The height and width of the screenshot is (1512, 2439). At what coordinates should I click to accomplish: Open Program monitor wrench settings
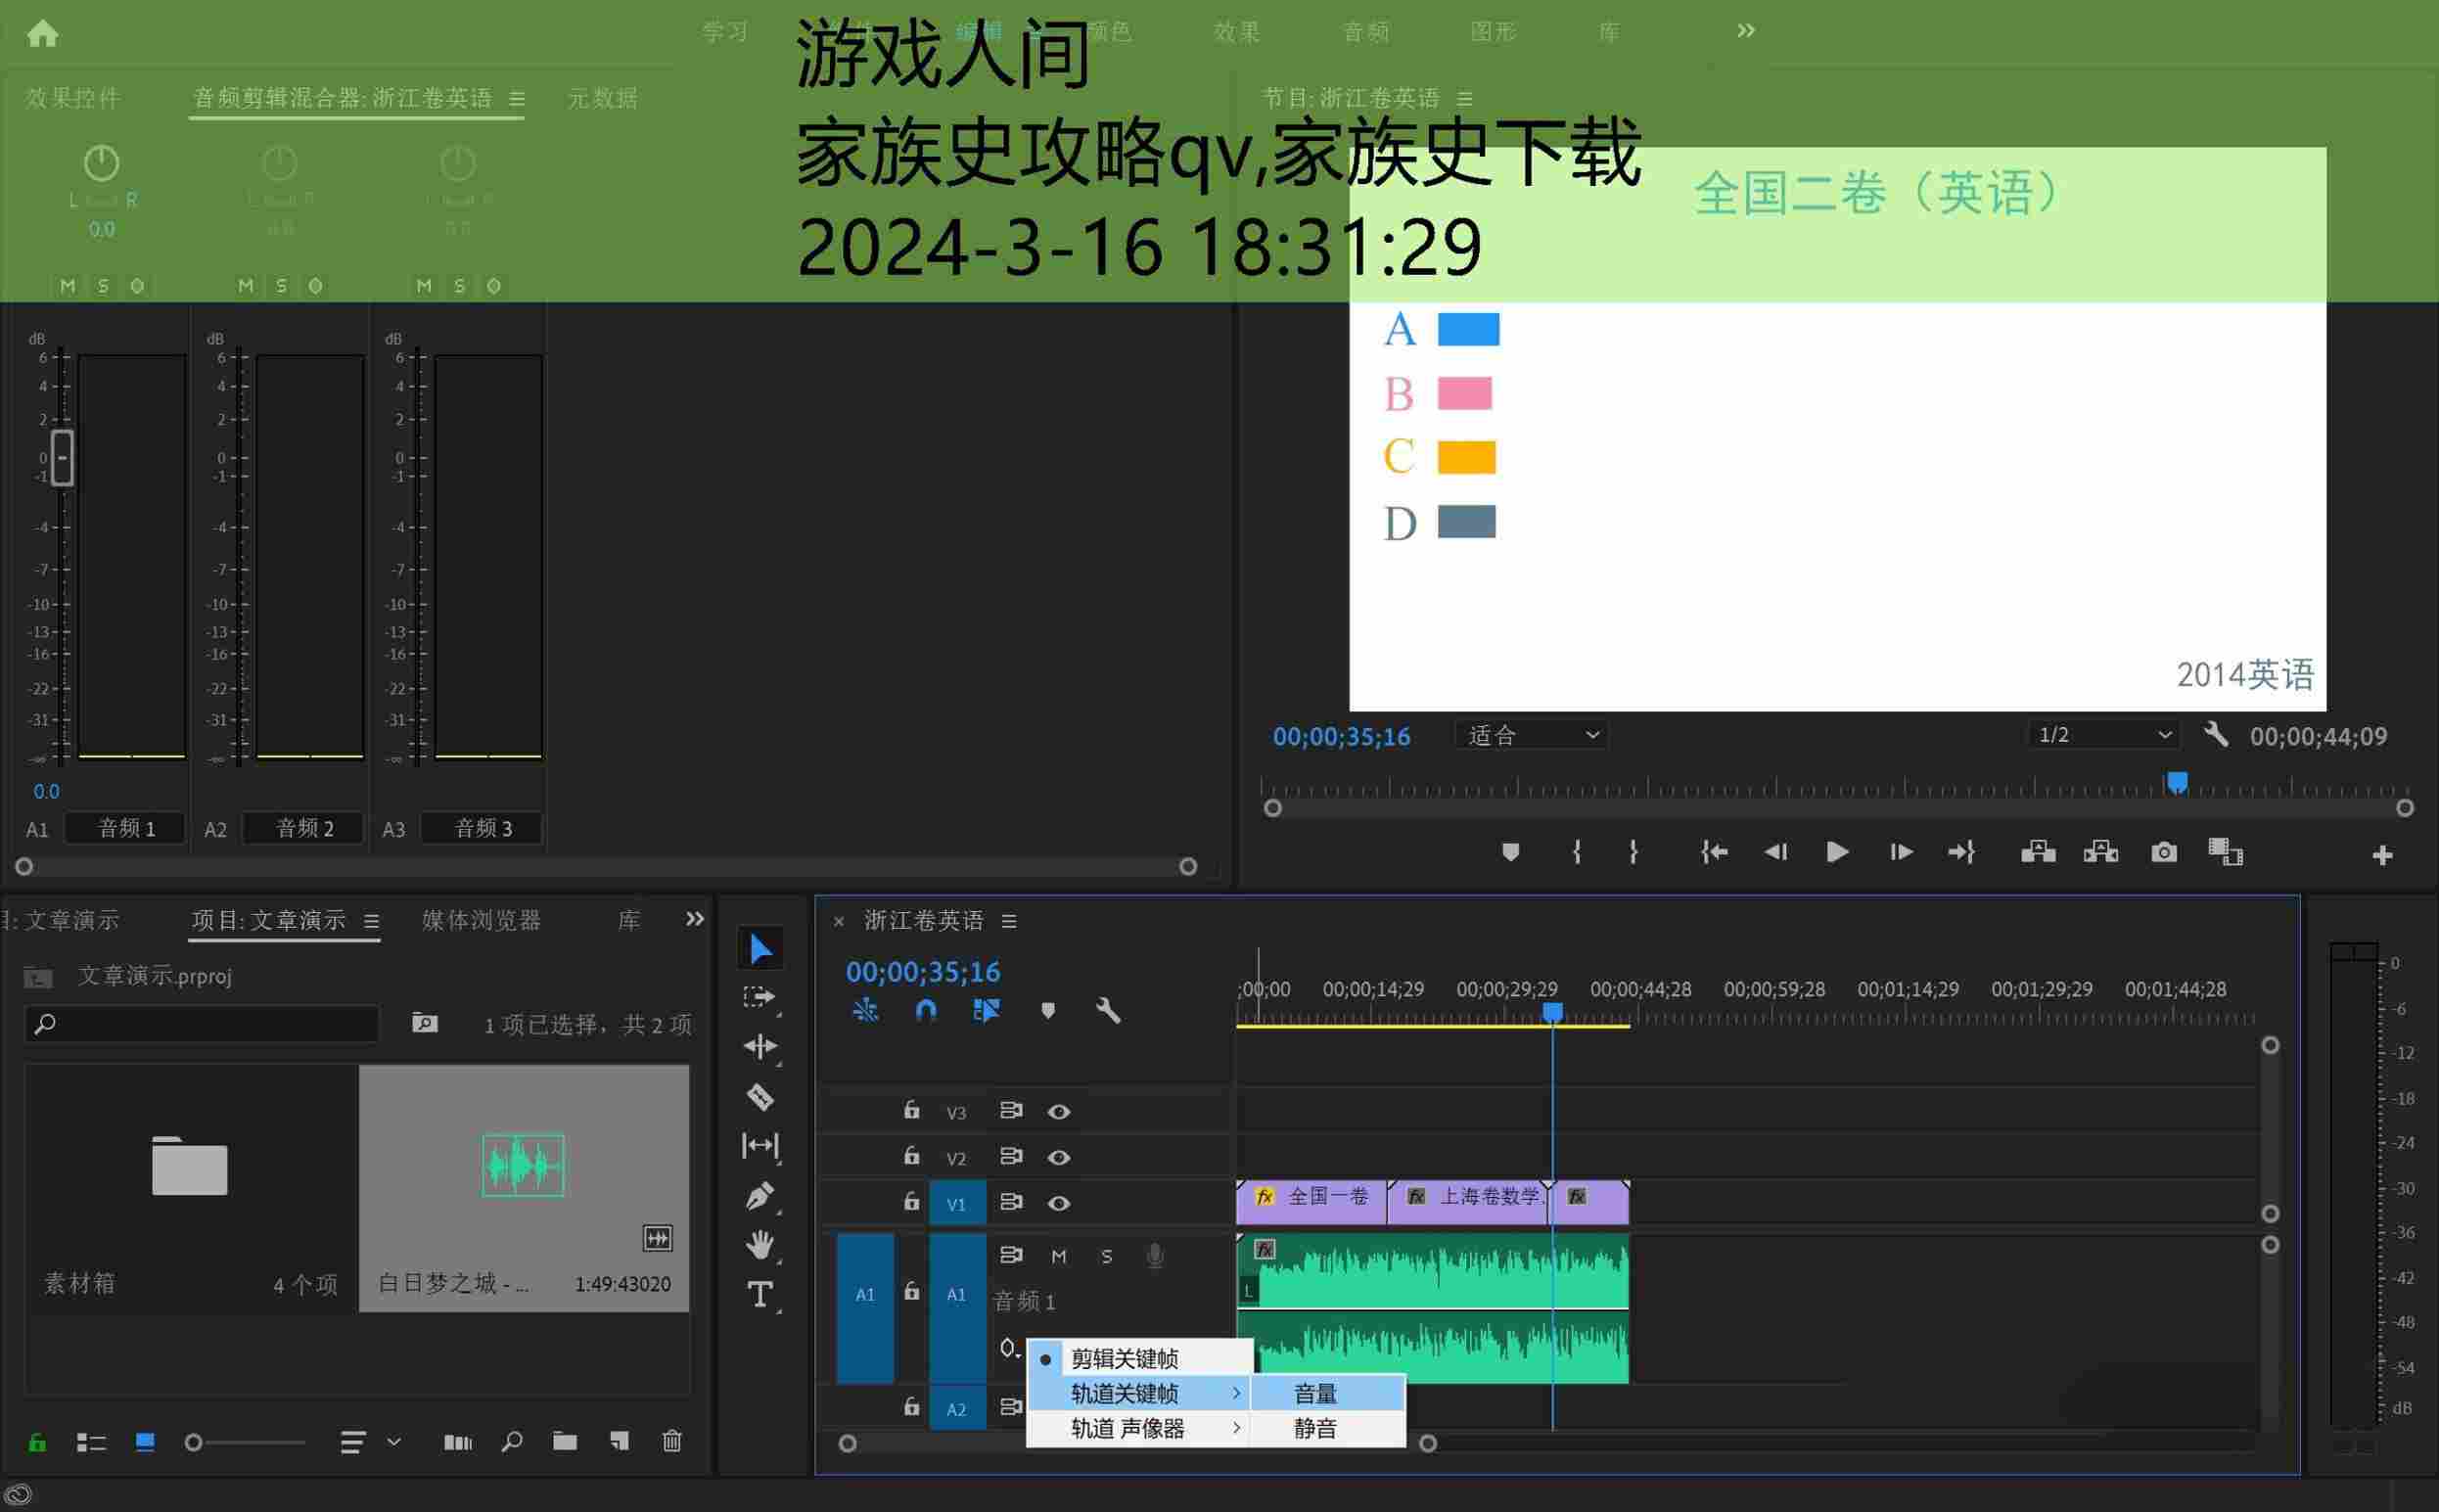(2215, 735)
